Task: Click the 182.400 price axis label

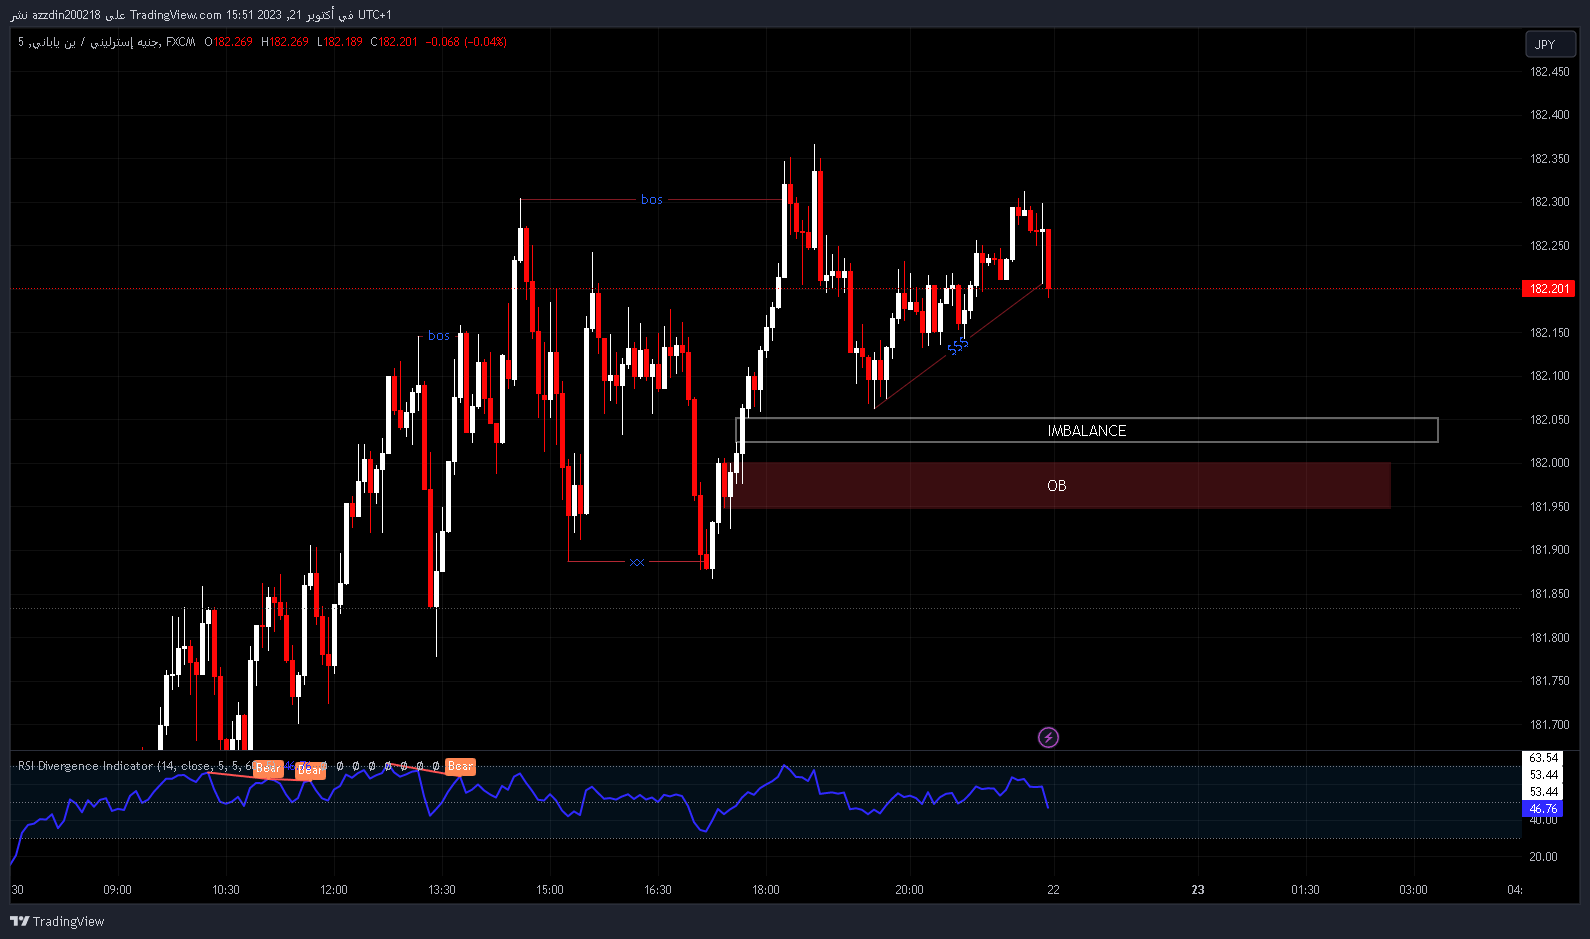Action: pos(1550,115)
